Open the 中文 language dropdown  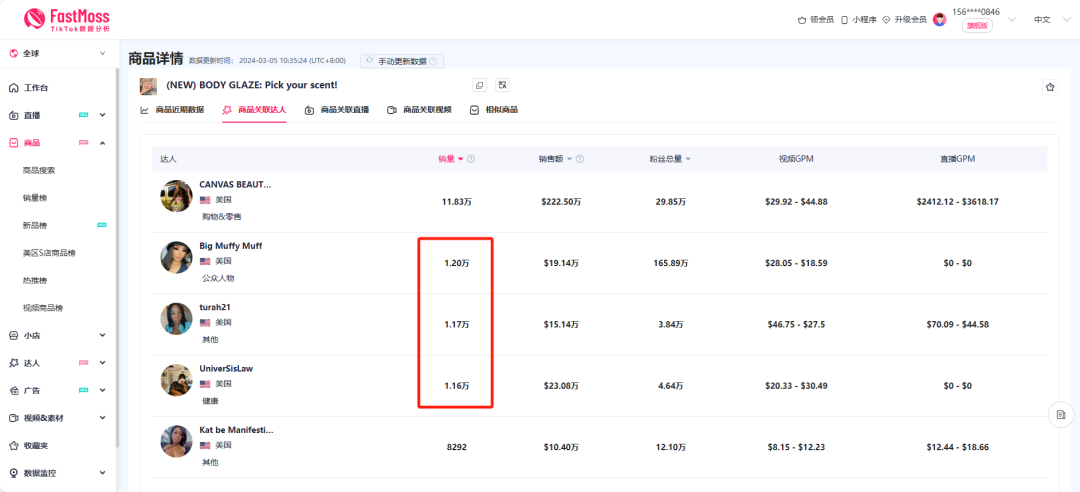[x=1047, y=19]
